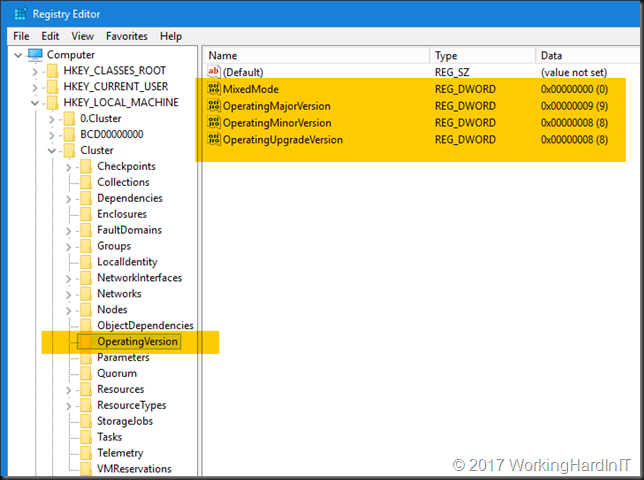This screenshot has height=480, width=644.
Task: Click the 0.Cluster folder icon
Action: click(x=69, y=119)
